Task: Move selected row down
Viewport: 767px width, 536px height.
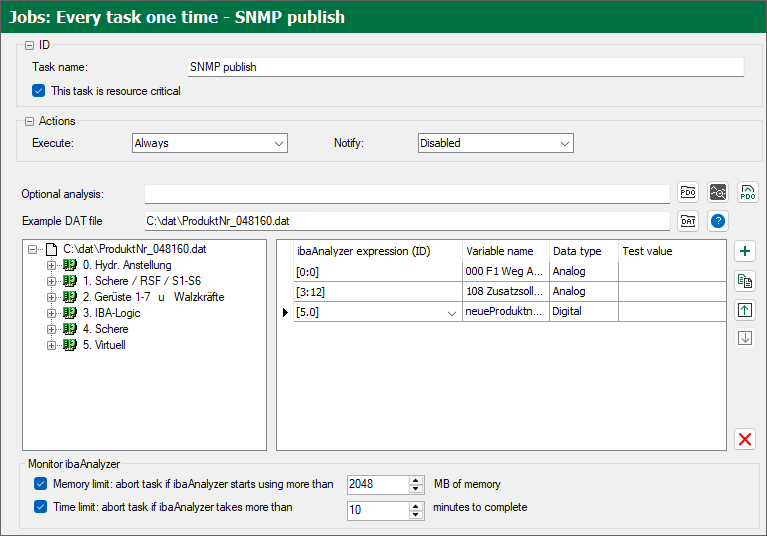Action: pyautogui.click(x=745, y=338)
